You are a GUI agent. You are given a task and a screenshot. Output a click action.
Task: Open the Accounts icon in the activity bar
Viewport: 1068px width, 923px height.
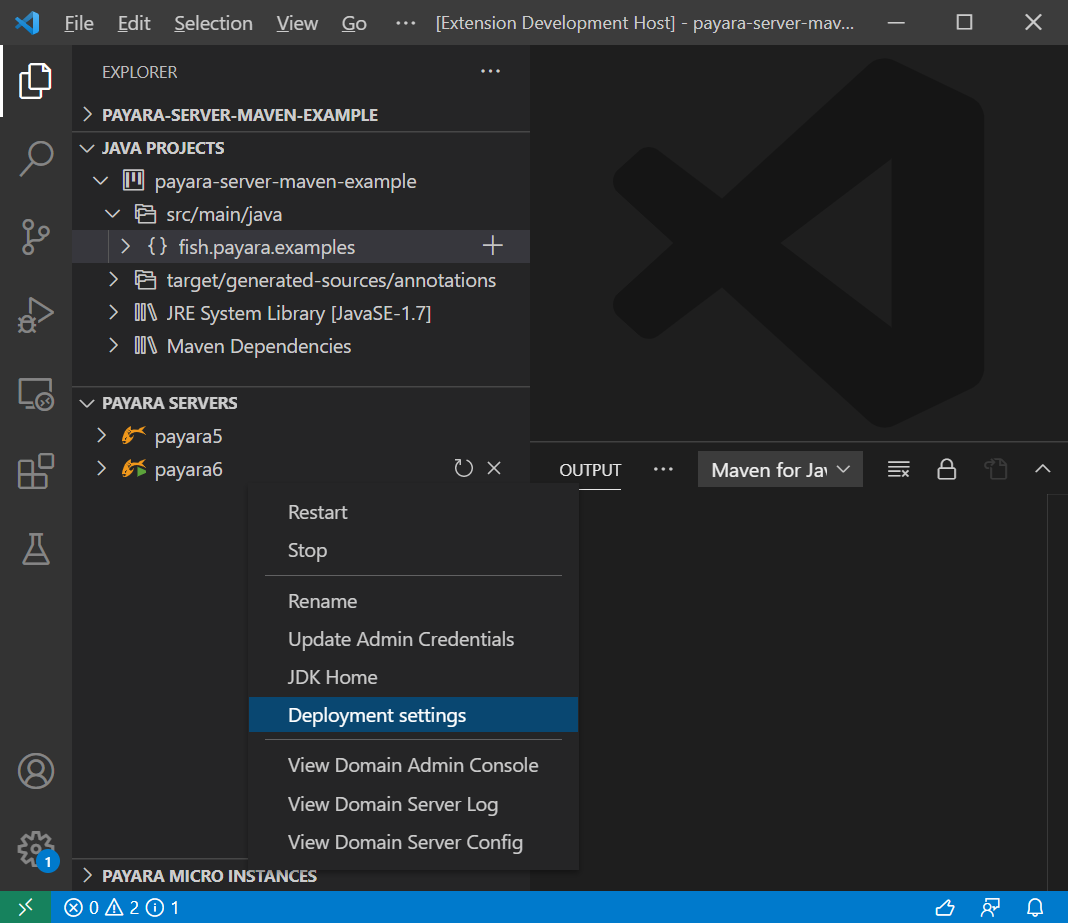36,771
